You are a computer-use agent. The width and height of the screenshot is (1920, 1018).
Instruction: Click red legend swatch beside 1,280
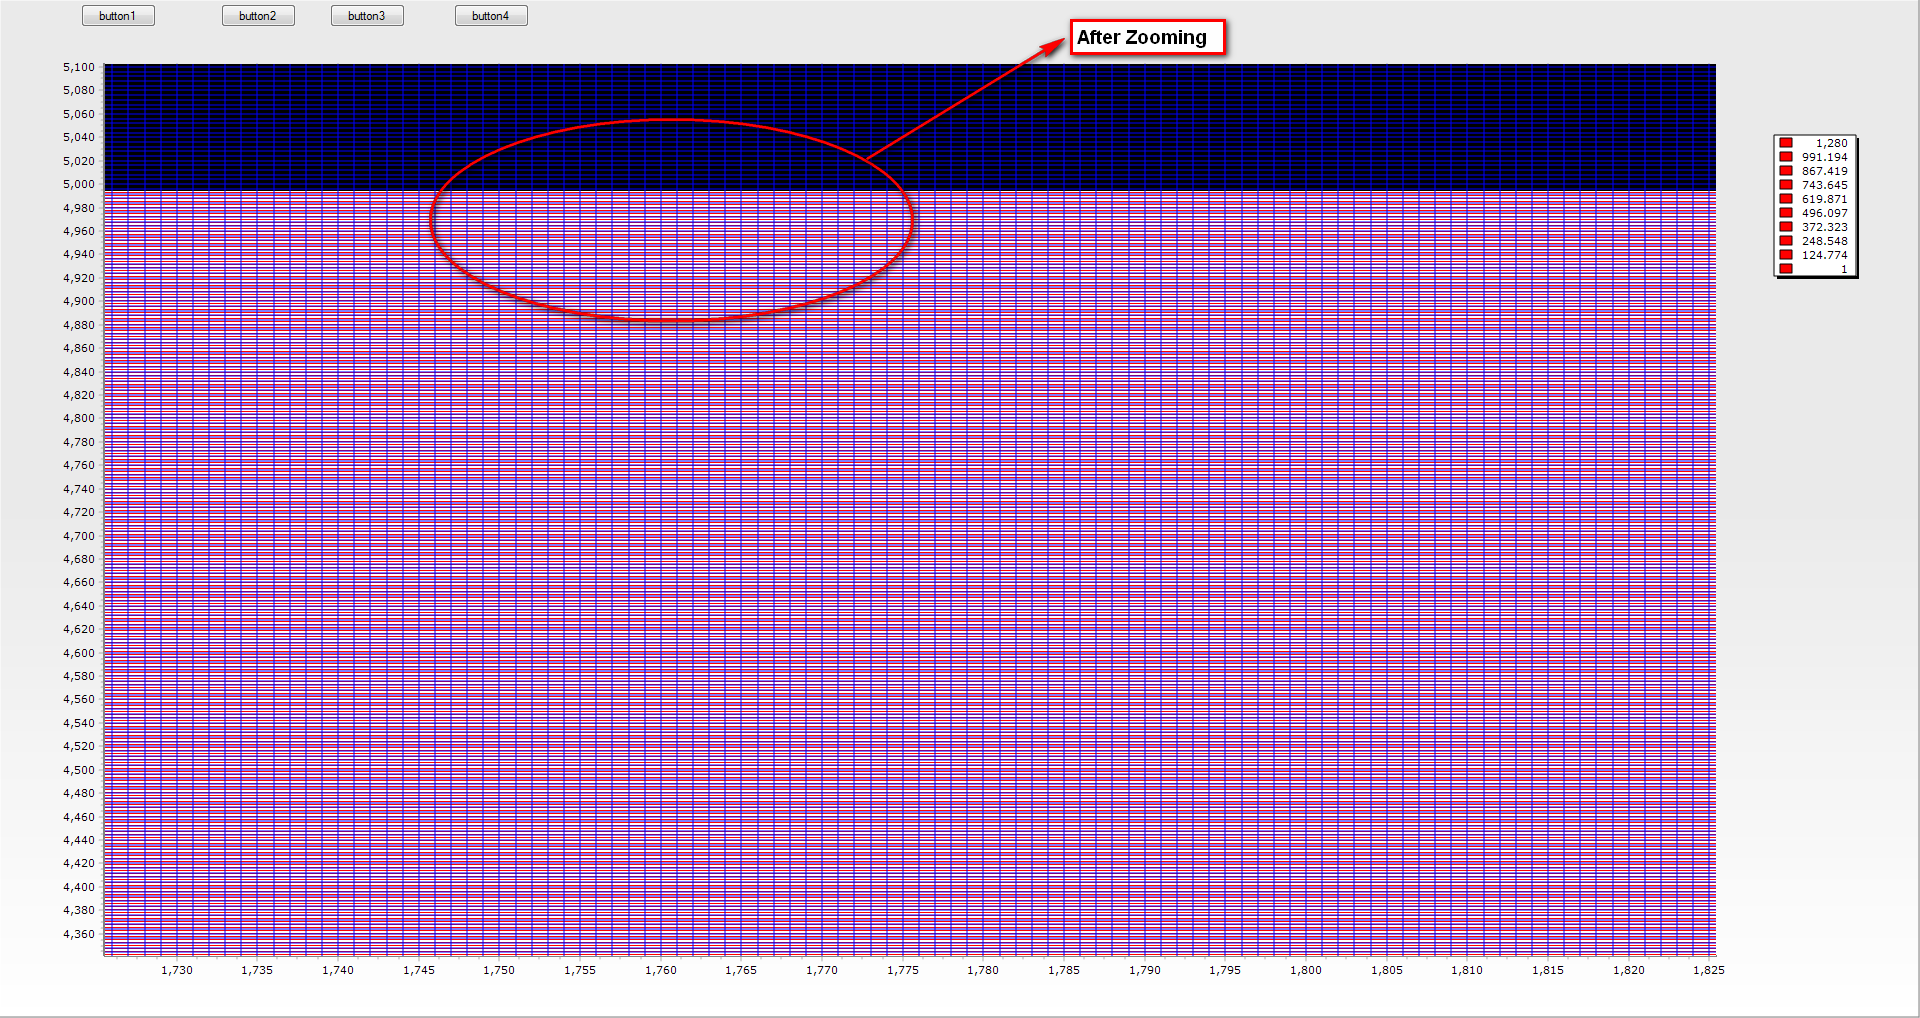click(1786, 143)
